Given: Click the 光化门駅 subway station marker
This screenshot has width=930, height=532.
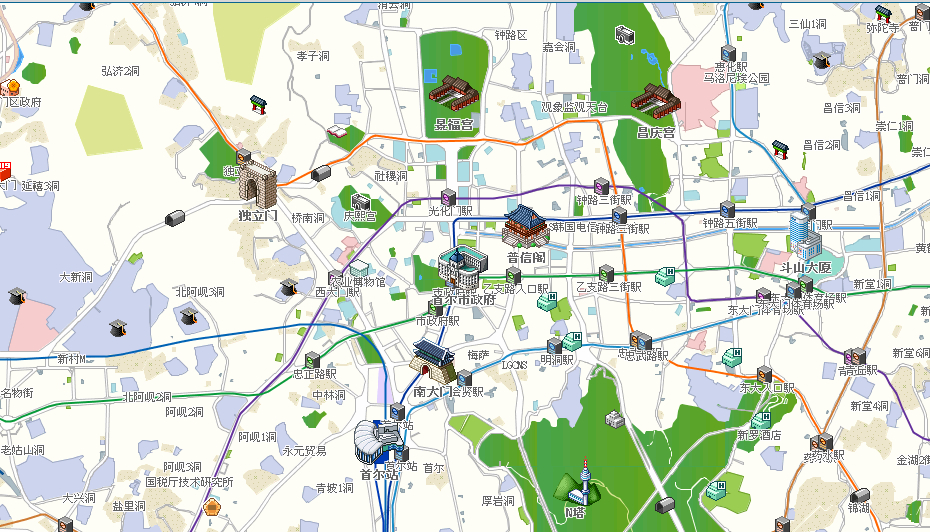Looking at the screenshot, I should click(448, 196).
